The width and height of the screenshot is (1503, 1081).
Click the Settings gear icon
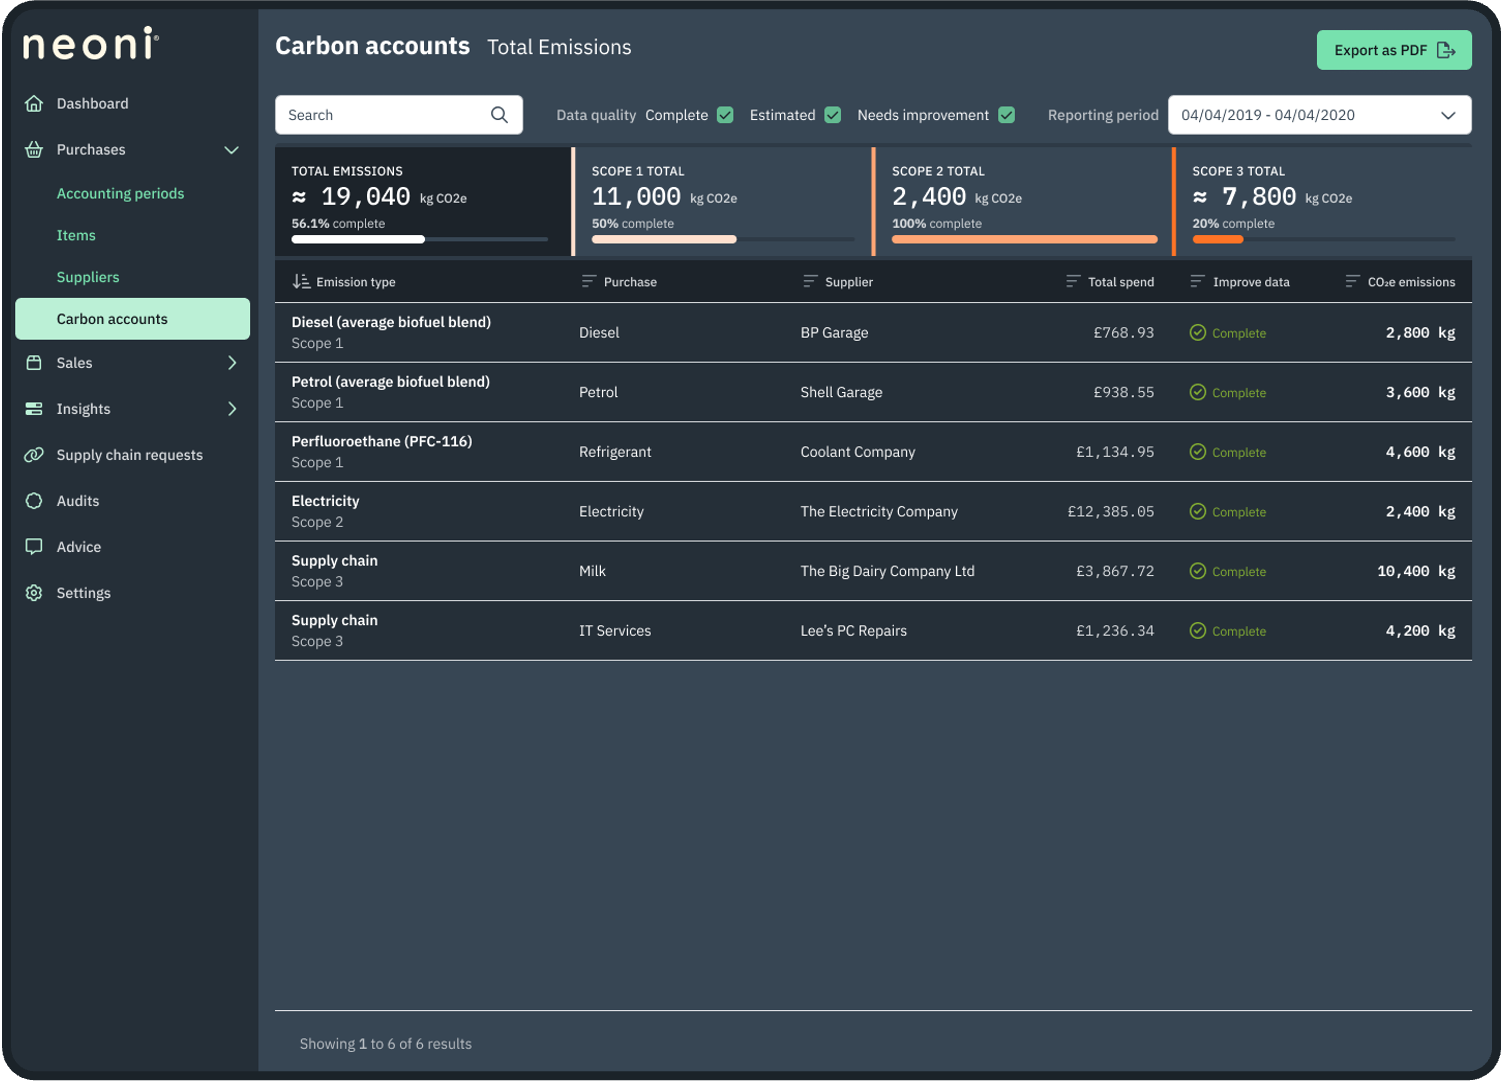34,593
